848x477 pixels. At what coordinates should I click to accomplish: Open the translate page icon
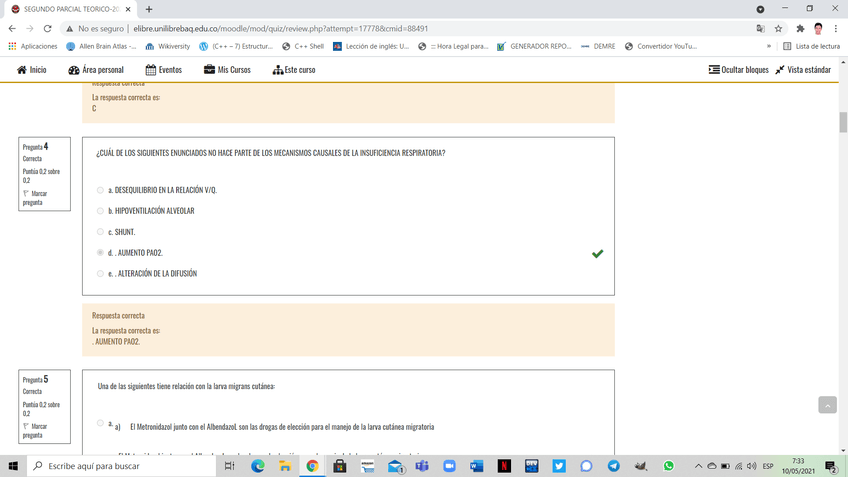(760, 29)
